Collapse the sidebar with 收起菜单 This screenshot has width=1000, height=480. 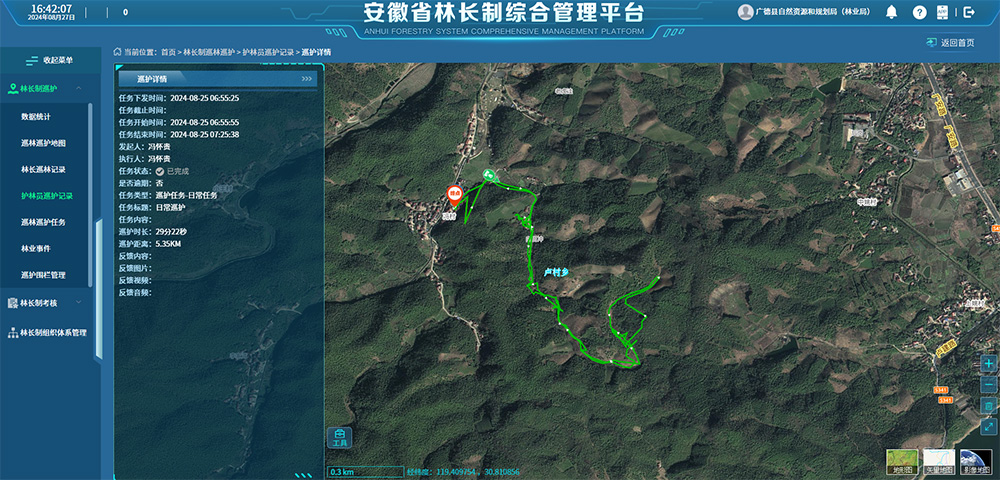click(x=50, y=60)
